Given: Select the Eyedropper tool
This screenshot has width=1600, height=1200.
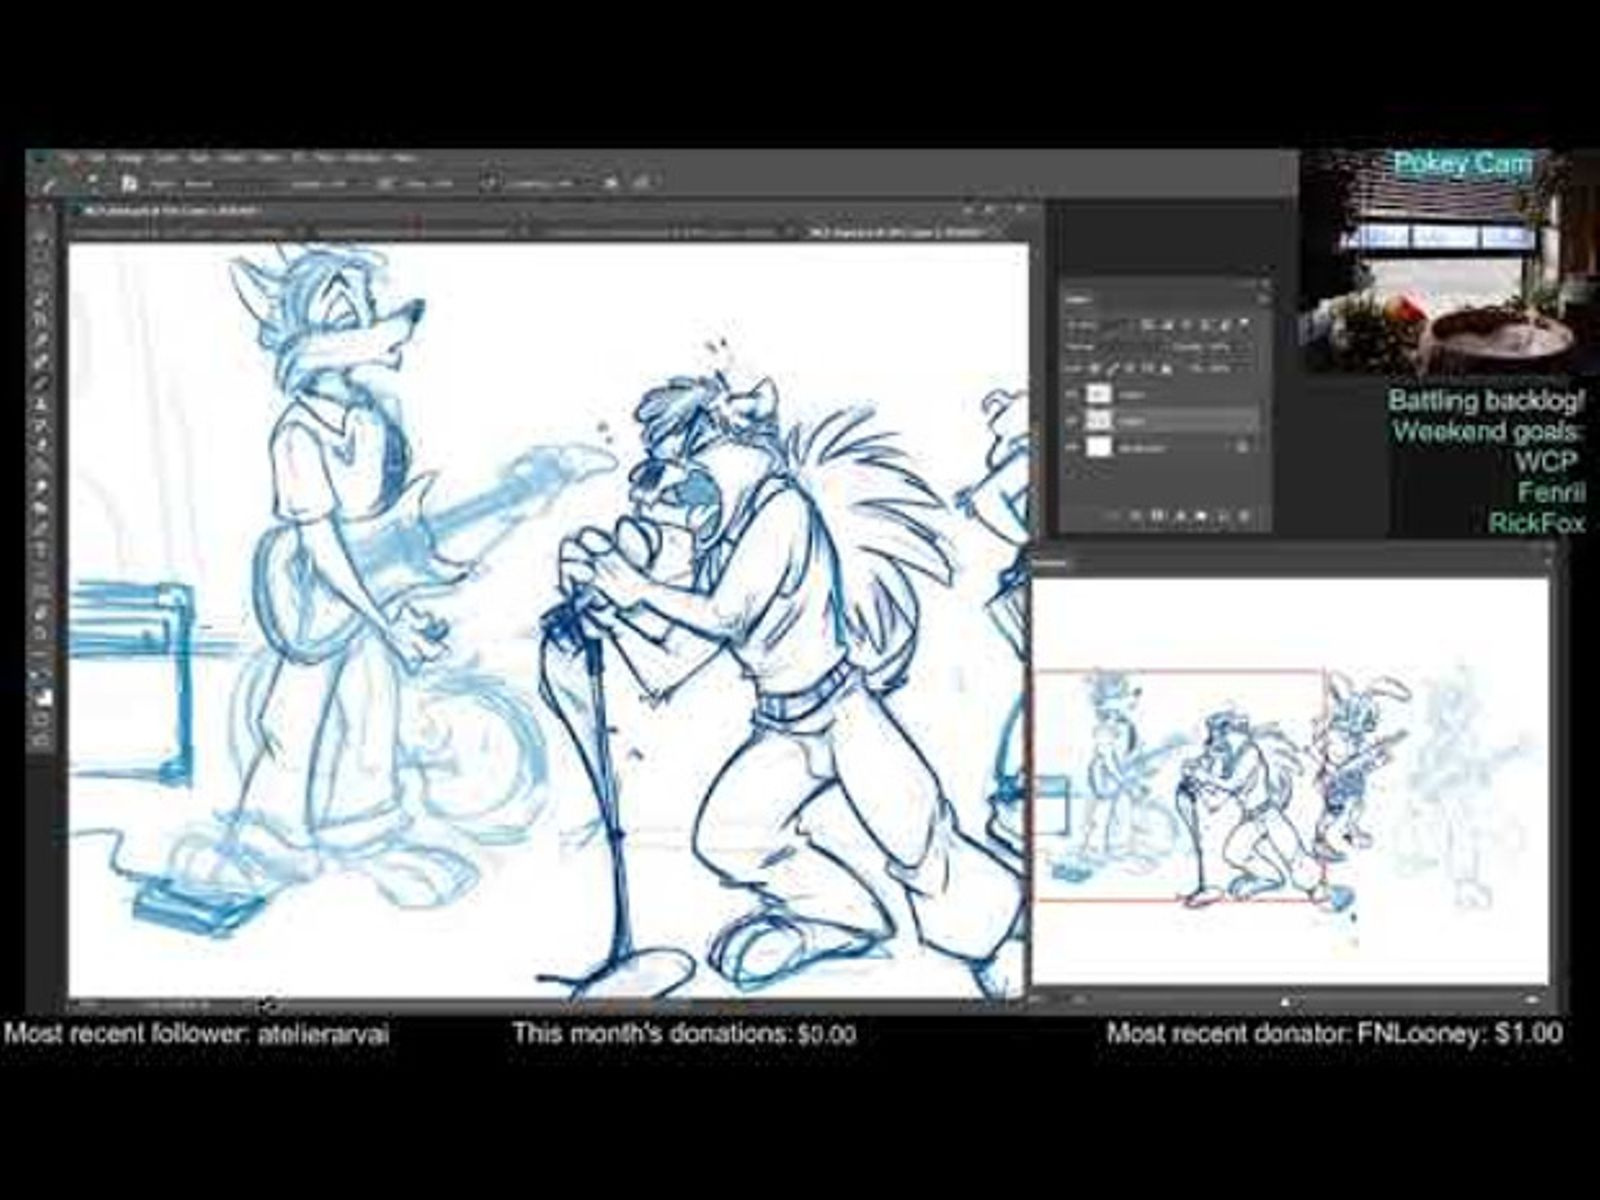Looking at the screenshot, I should pos(42,340).
